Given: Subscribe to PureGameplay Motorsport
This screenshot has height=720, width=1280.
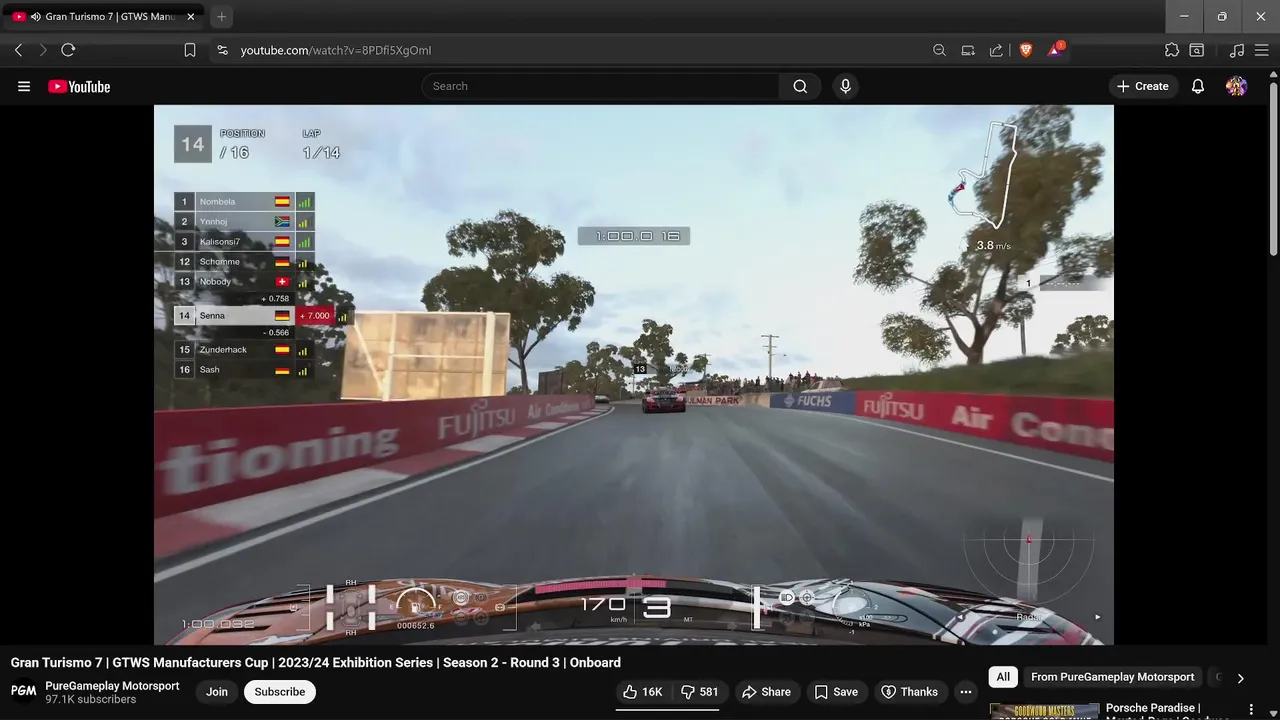Looking at the screenshot, I should (280, 692).
